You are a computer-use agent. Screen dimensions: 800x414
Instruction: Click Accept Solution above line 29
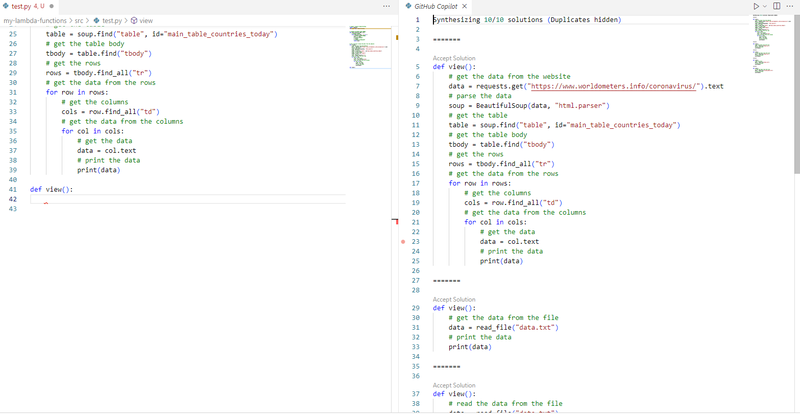[x=454, y=299]
